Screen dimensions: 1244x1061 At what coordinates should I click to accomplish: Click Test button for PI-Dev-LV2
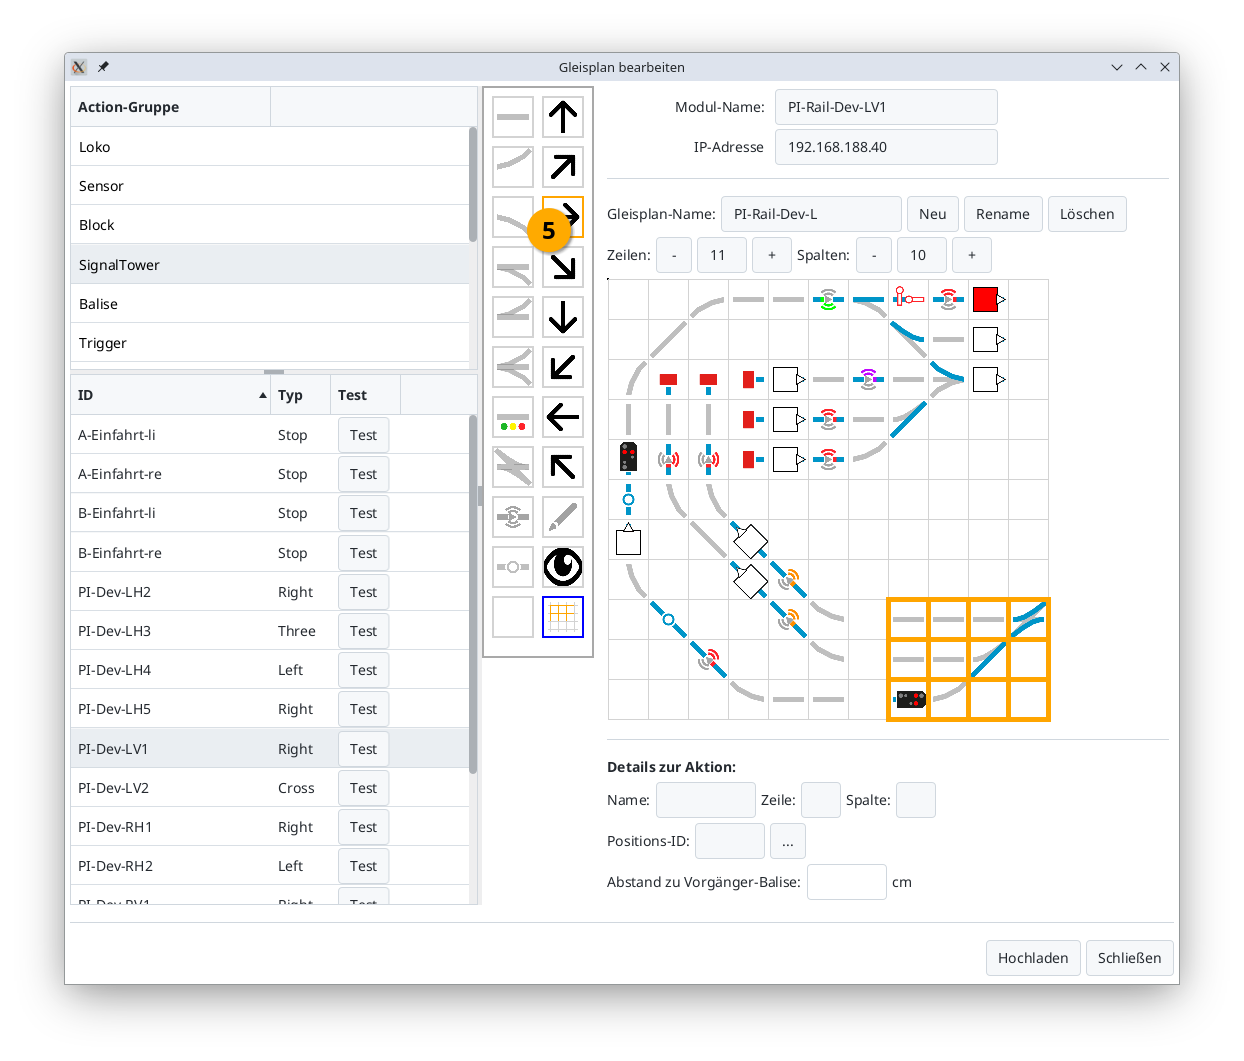tap(363, 788)
